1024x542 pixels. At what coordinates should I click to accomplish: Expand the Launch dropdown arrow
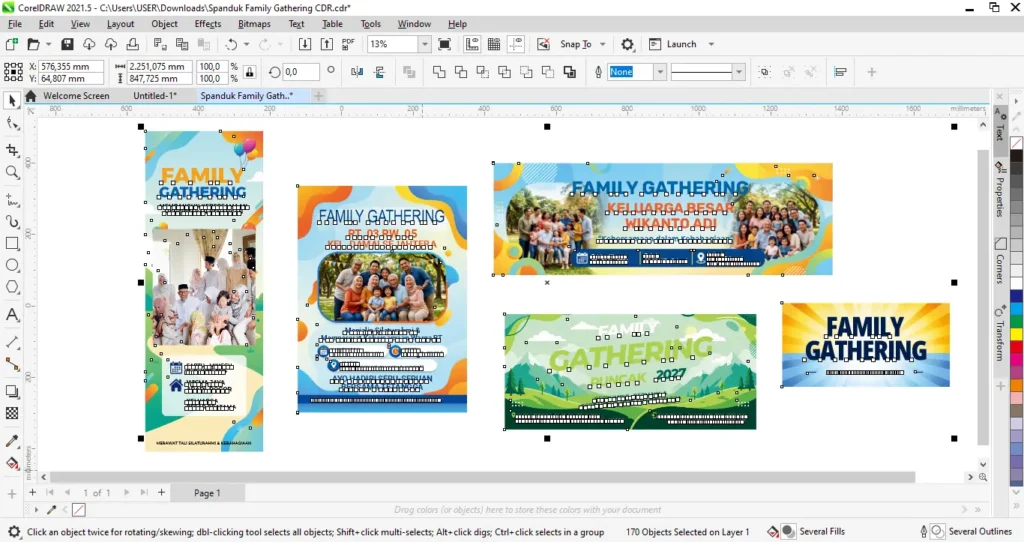point(711,44)
